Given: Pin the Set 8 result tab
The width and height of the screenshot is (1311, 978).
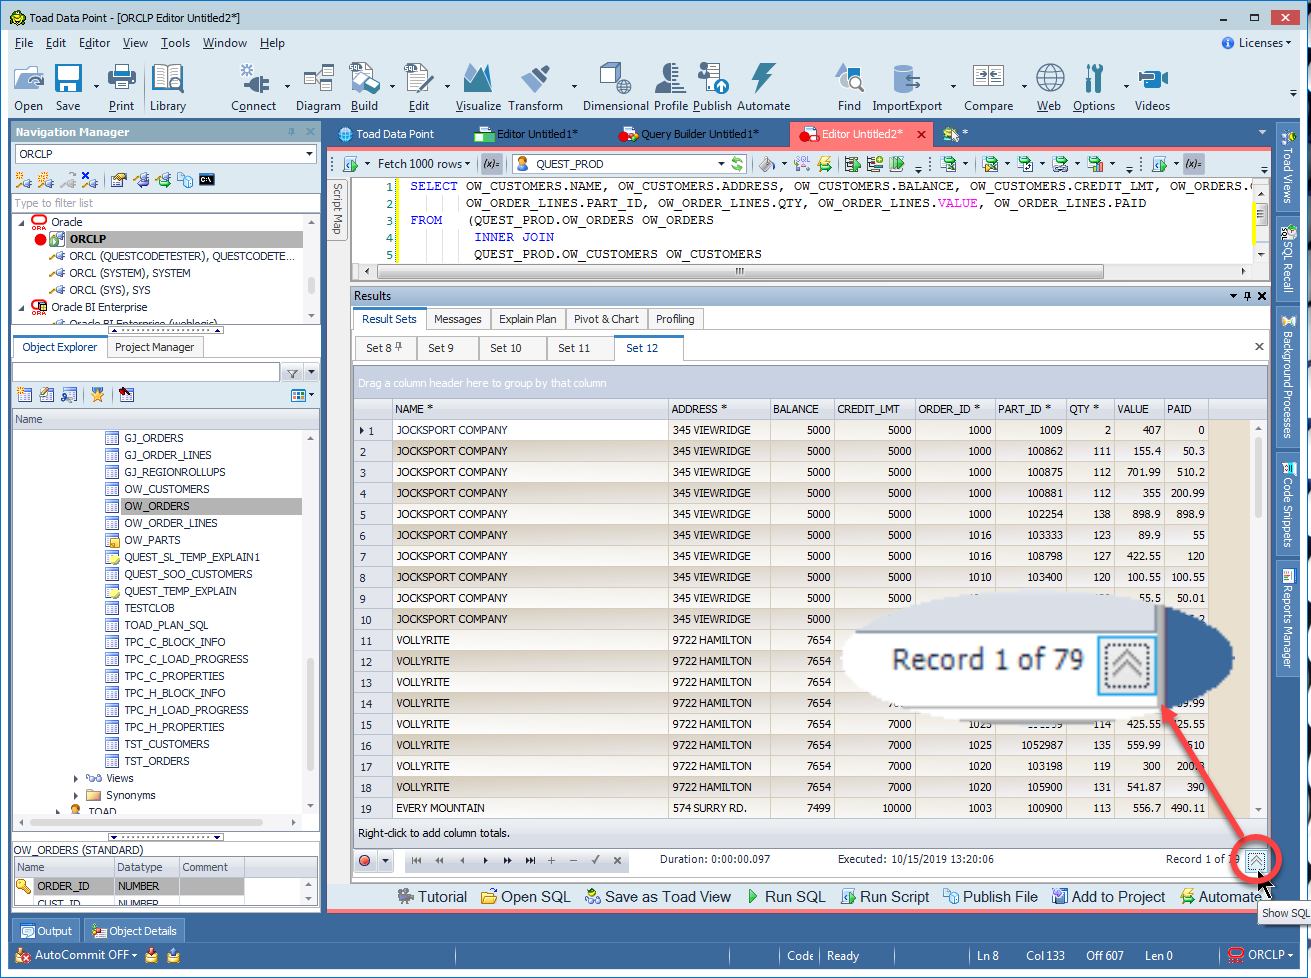Looking at the screenshot, I should 398,347.
